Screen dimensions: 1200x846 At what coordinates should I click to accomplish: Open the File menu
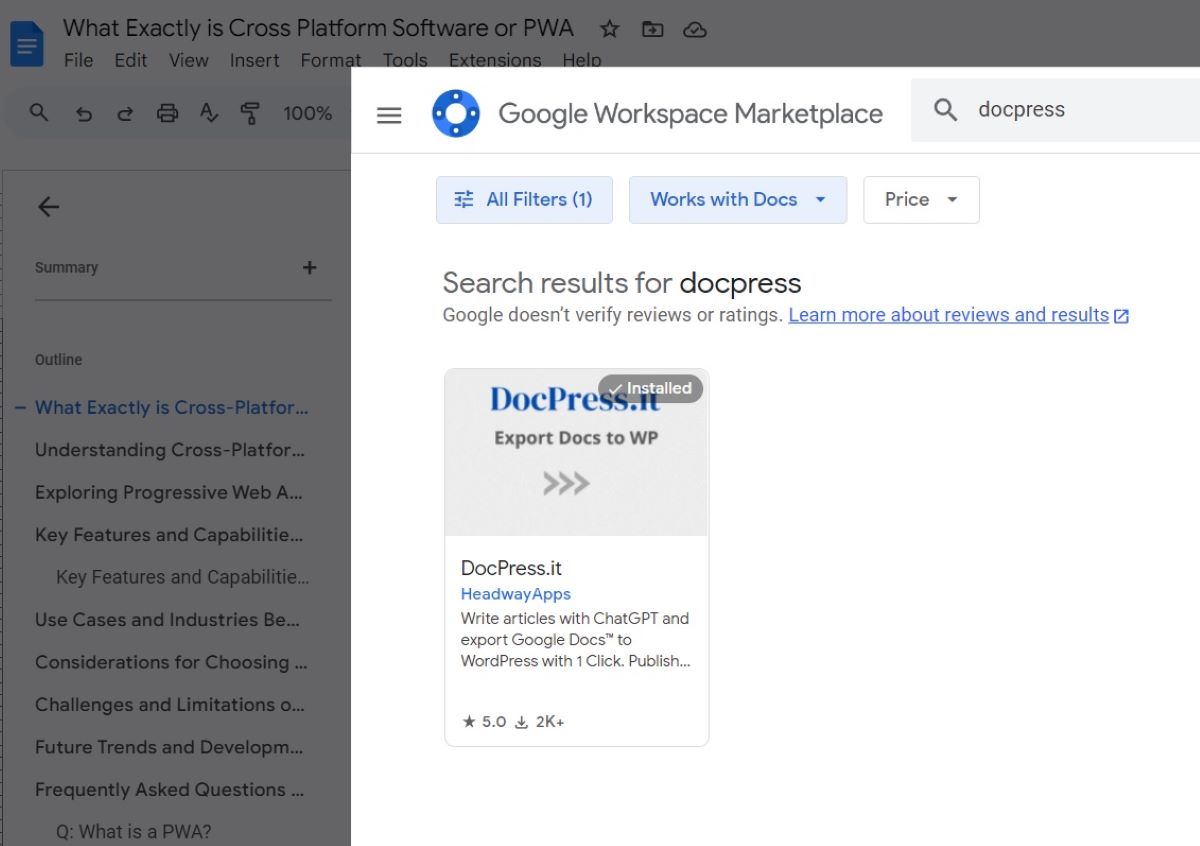(x=78, y=60)
